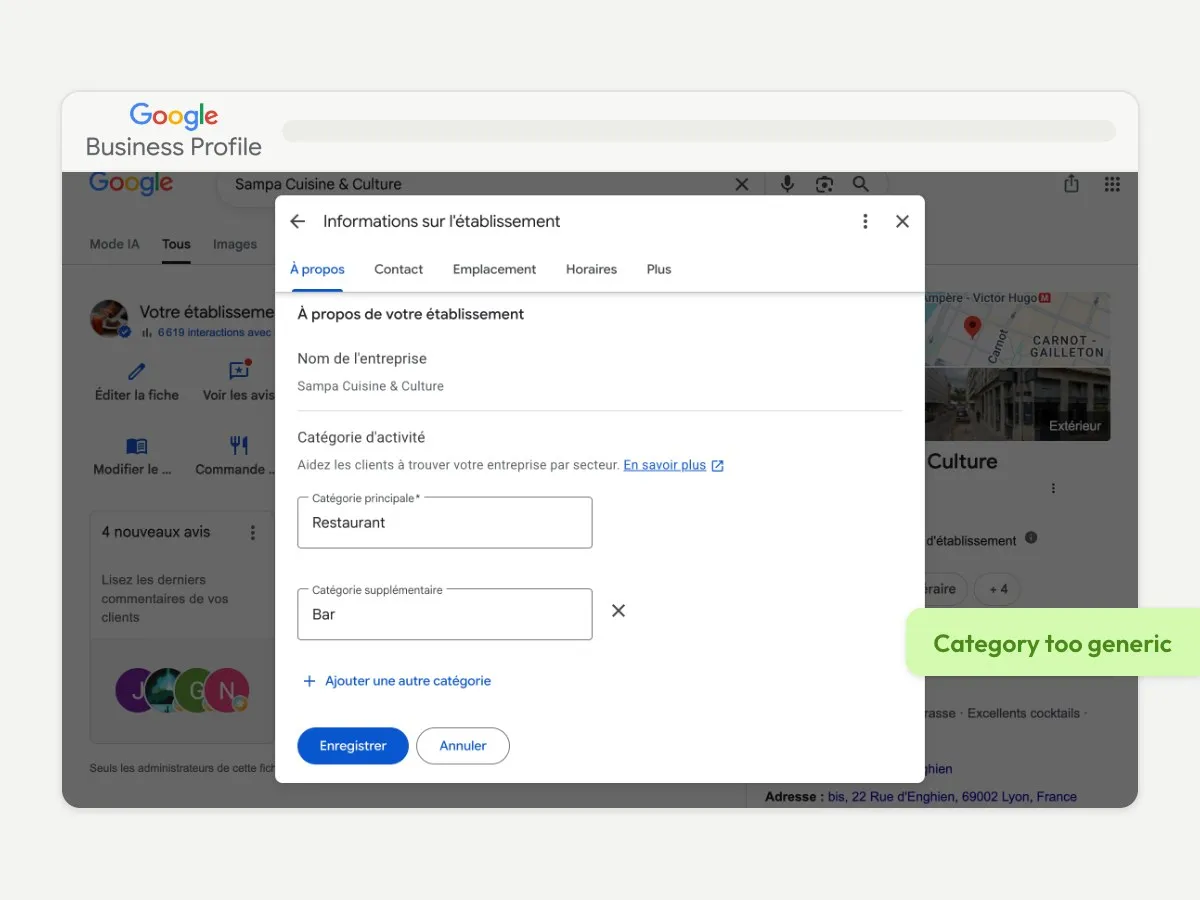This screenshot has height=900, width=1200.
Task: Open the Extérieur street photo
Action: point(1018,404)
